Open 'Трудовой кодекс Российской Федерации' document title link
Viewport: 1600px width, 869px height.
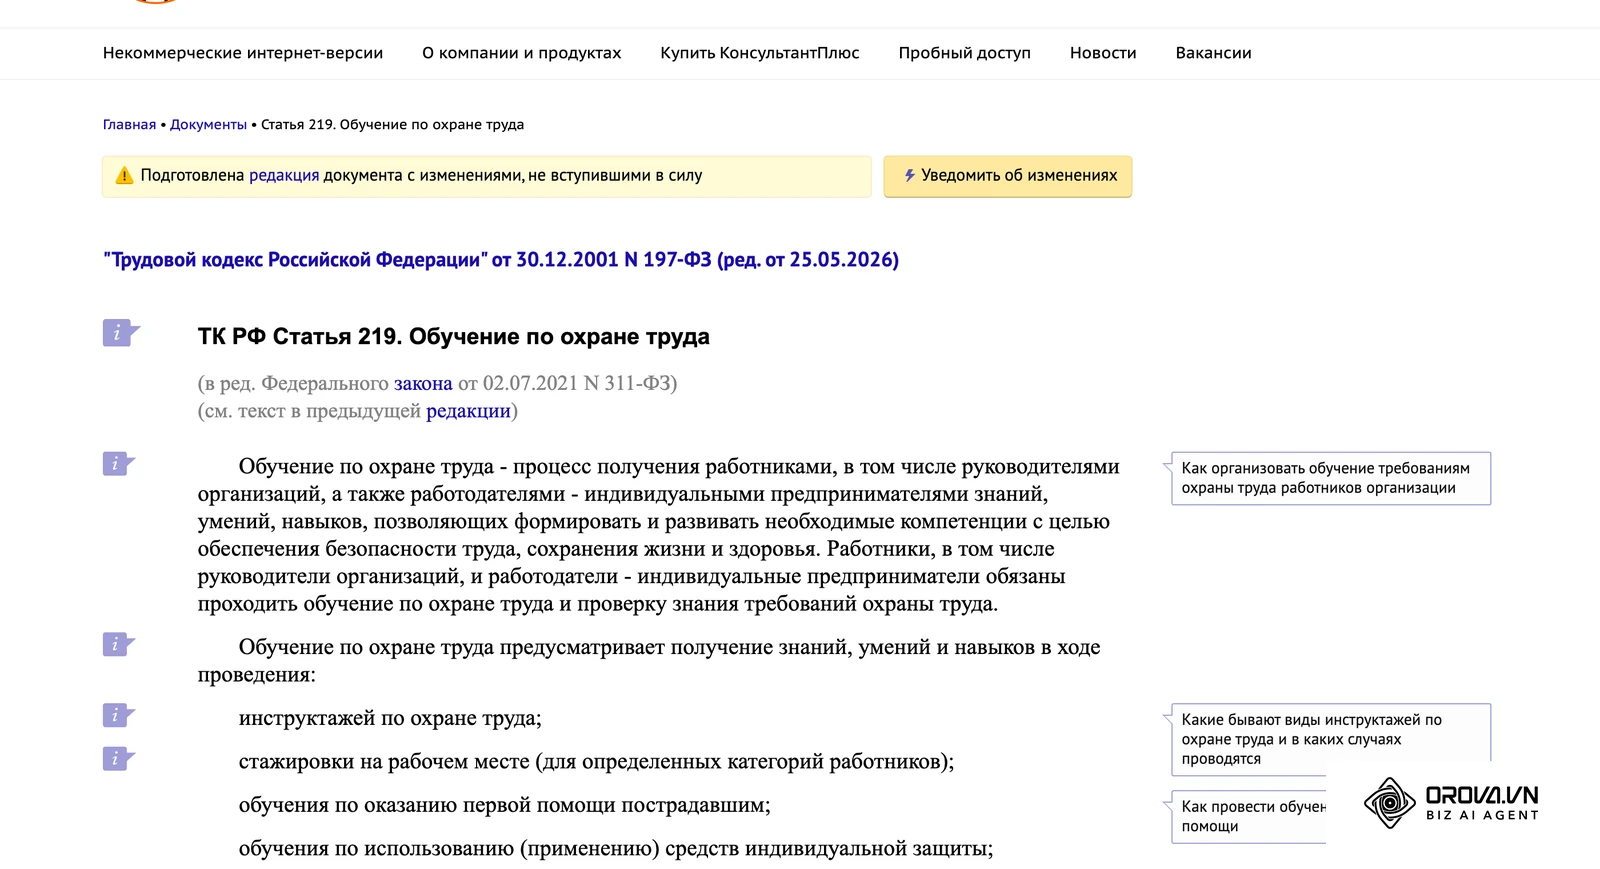501,260
